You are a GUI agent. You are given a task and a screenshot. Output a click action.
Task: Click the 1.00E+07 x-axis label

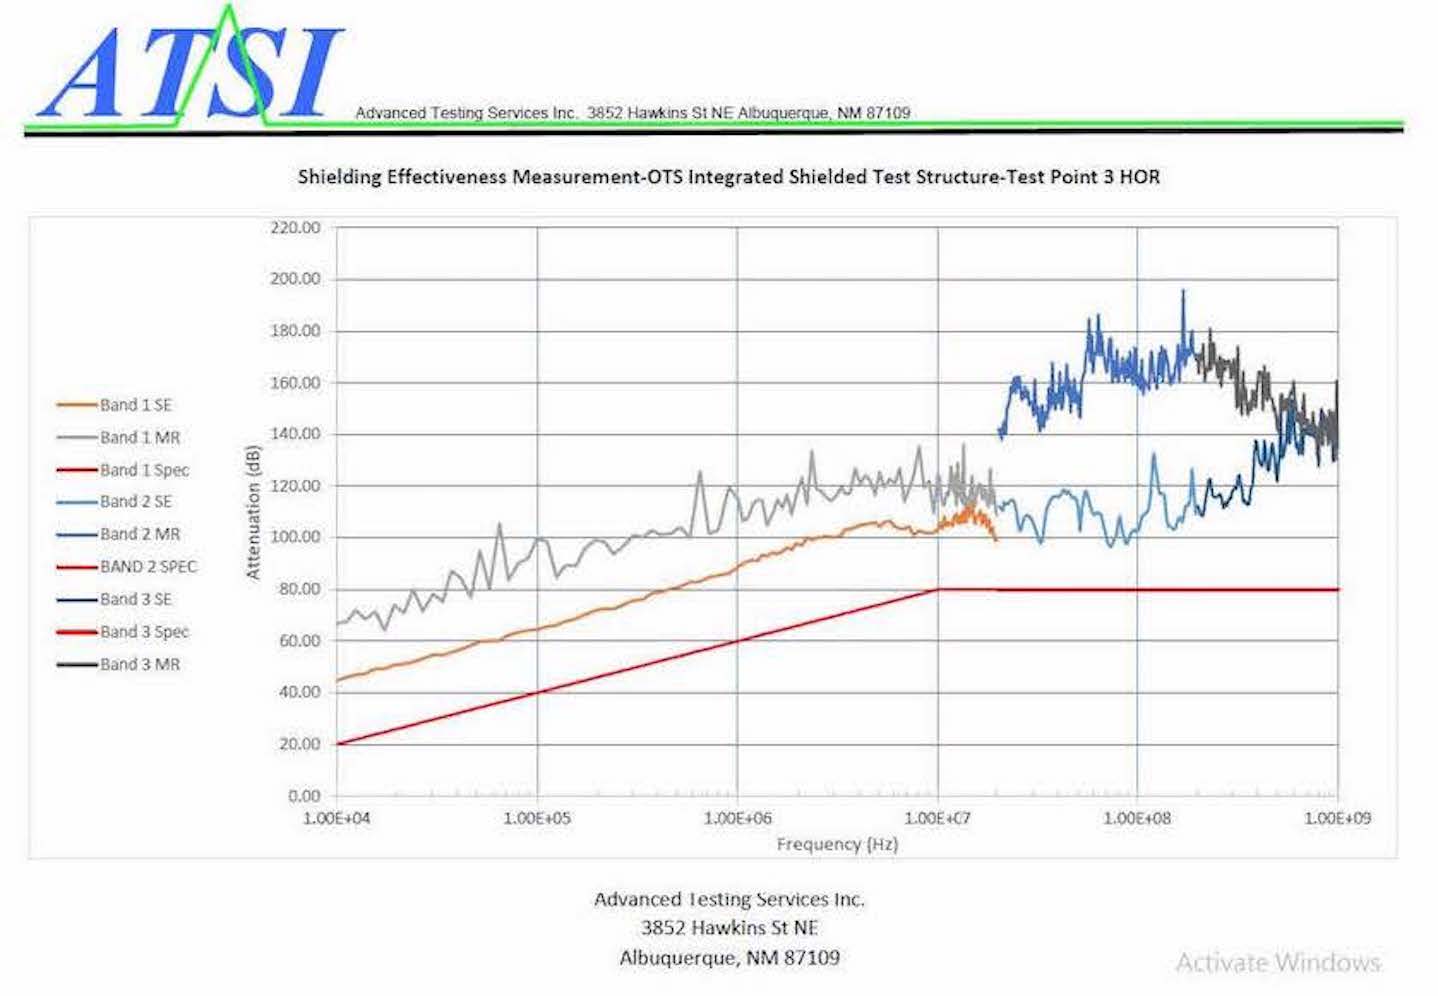click(938, 818)
